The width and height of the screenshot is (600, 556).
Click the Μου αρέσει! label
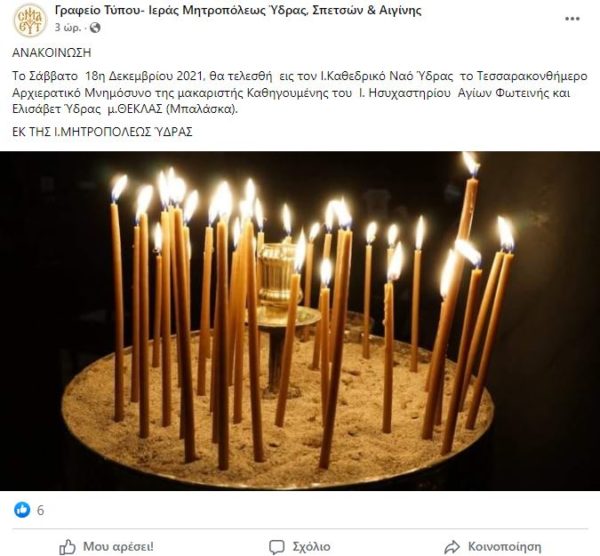coord(118,546)
